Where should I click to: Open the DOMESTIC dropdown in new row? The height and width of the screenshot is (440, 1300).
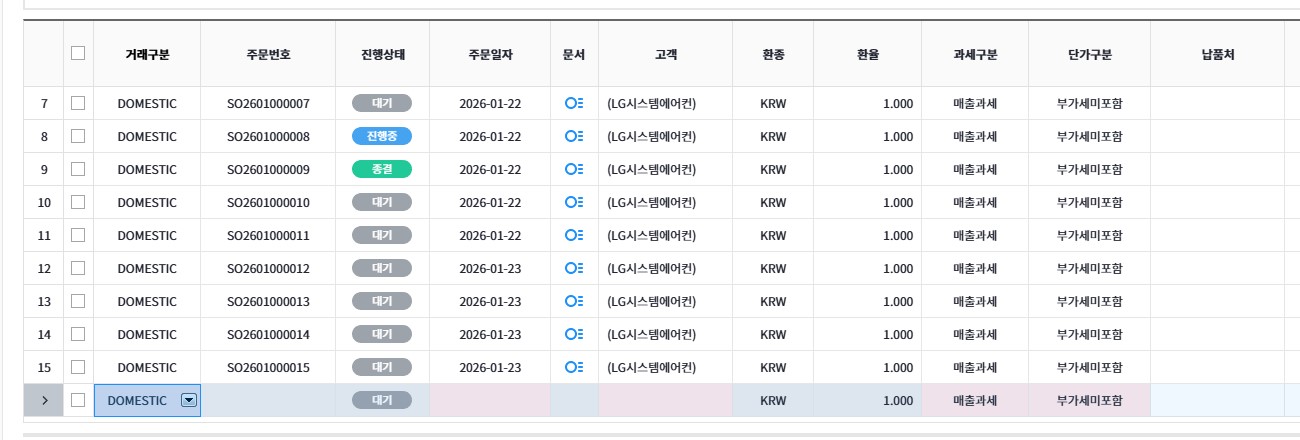pos(188,400)
